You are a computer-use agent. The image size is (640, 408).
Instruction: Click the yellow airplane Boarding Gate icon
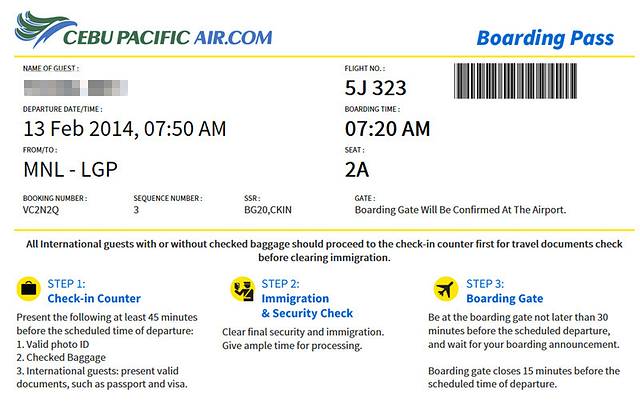point(446,290)
